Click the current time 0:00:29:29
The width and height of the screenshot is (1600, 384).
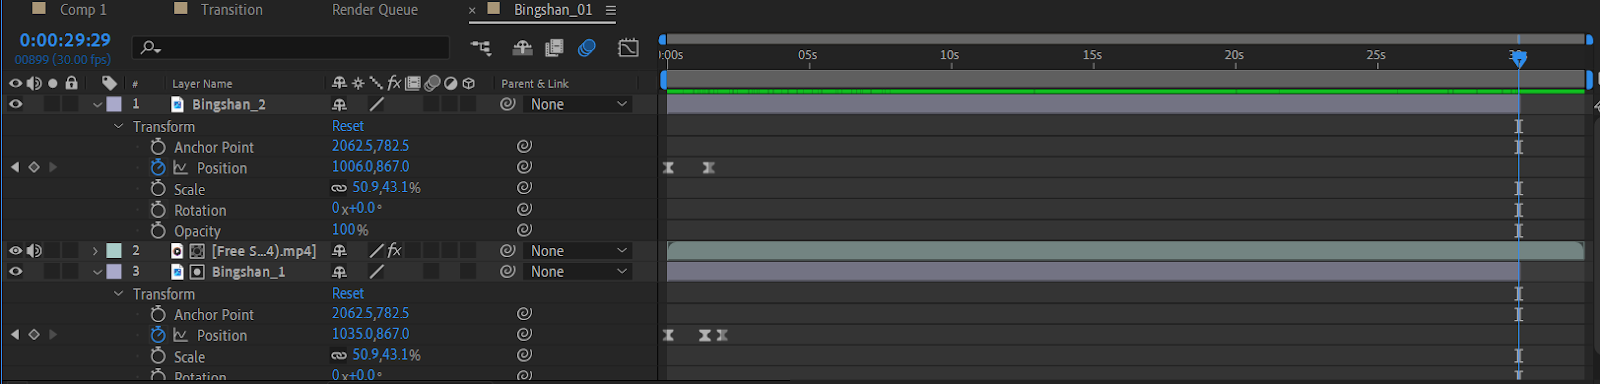click(x=65, y=40)
